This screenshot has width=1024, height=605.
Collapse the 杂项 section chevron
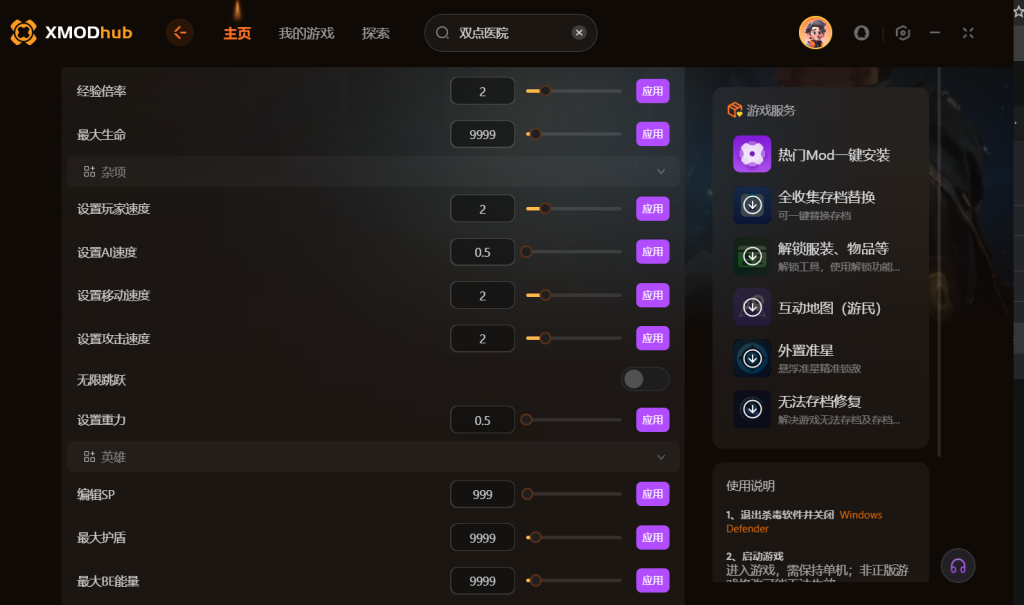tap(661, 171)
